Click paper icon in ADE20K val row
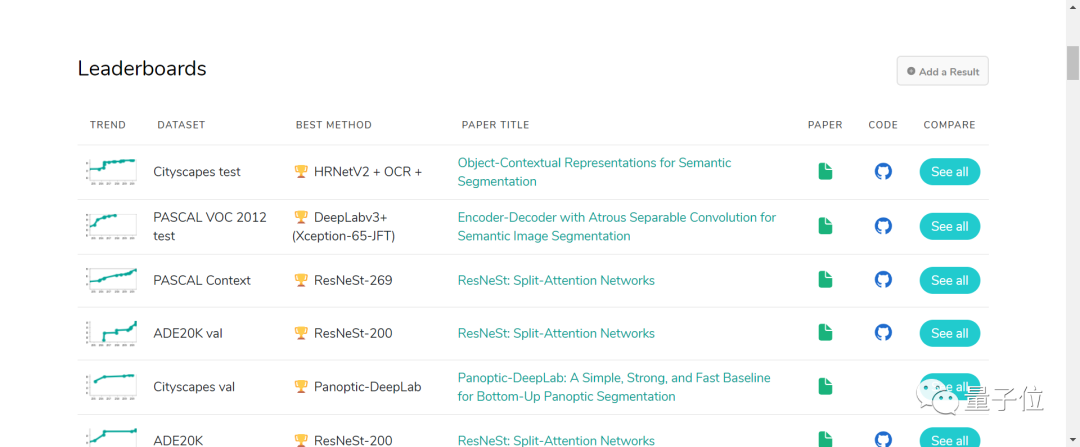The width and height of the screenshot is (1080, 447). (x=825, y=333)
